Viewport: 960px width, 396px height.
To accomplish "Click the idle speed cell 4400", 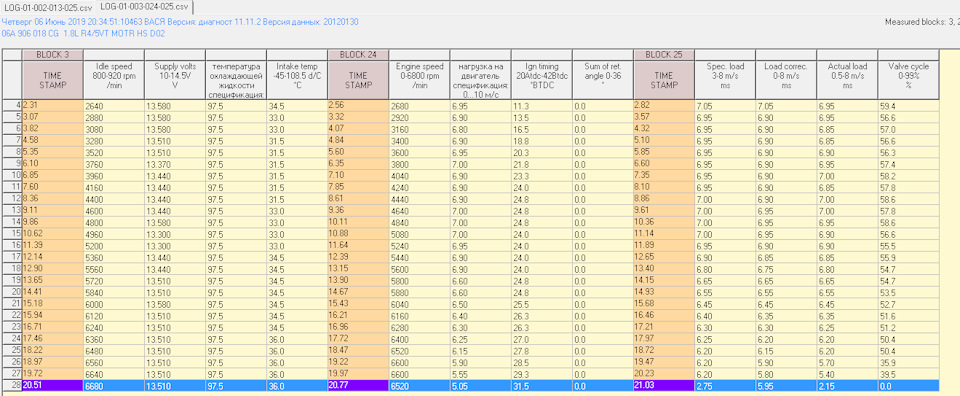I will tap(113, 199).
